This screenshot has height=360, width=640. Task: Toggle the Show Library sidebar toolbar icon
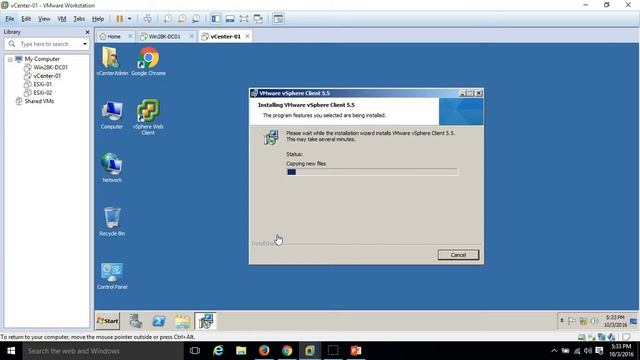(x=216, y=19)
